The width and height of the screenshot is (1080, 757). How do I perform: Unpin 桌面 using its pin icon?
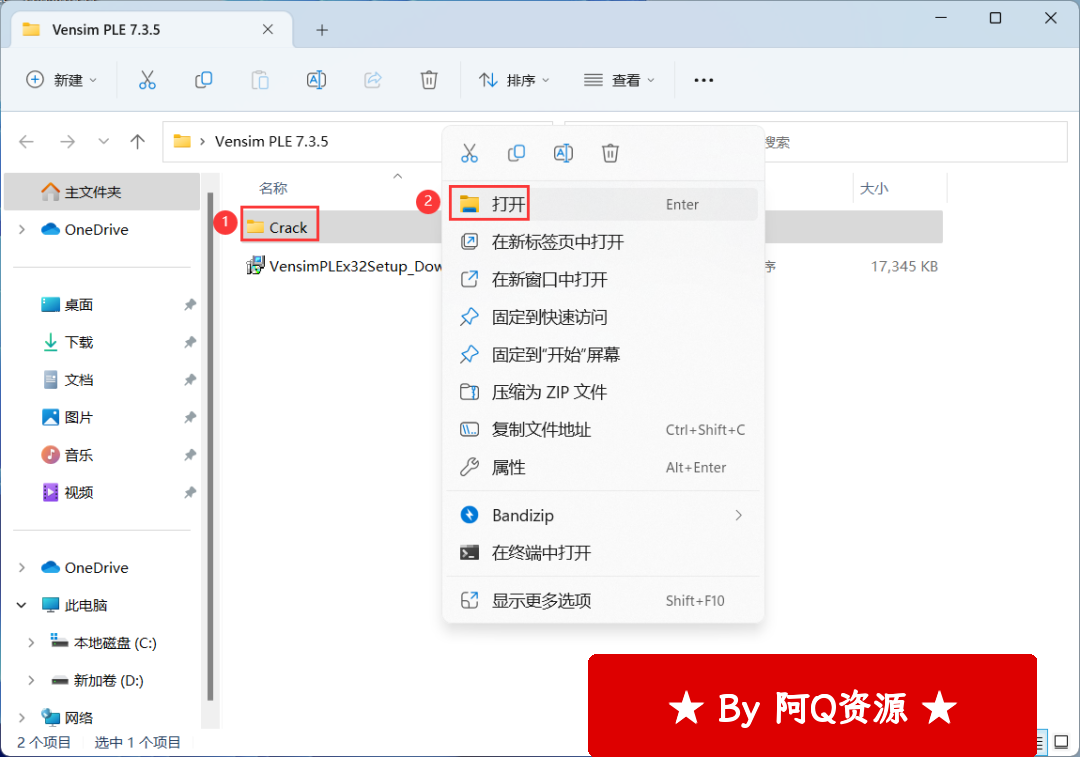pos(190,305)
